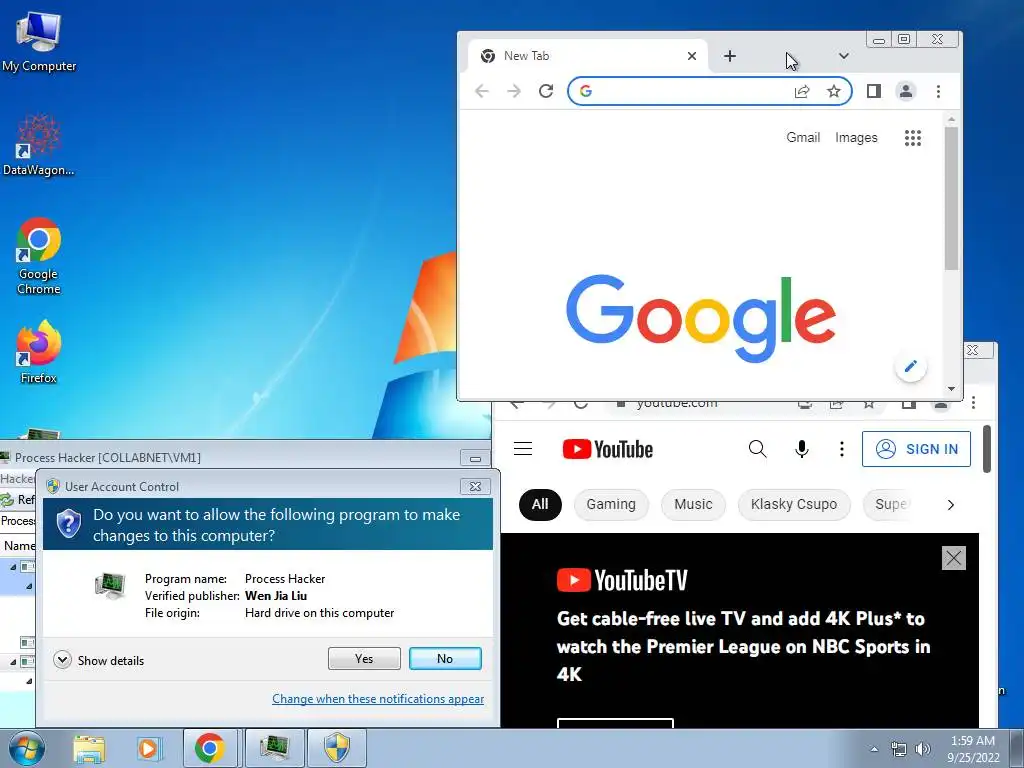Open the Windows Start button
The height and width of the screenshot is (768, 1024).
27,748
